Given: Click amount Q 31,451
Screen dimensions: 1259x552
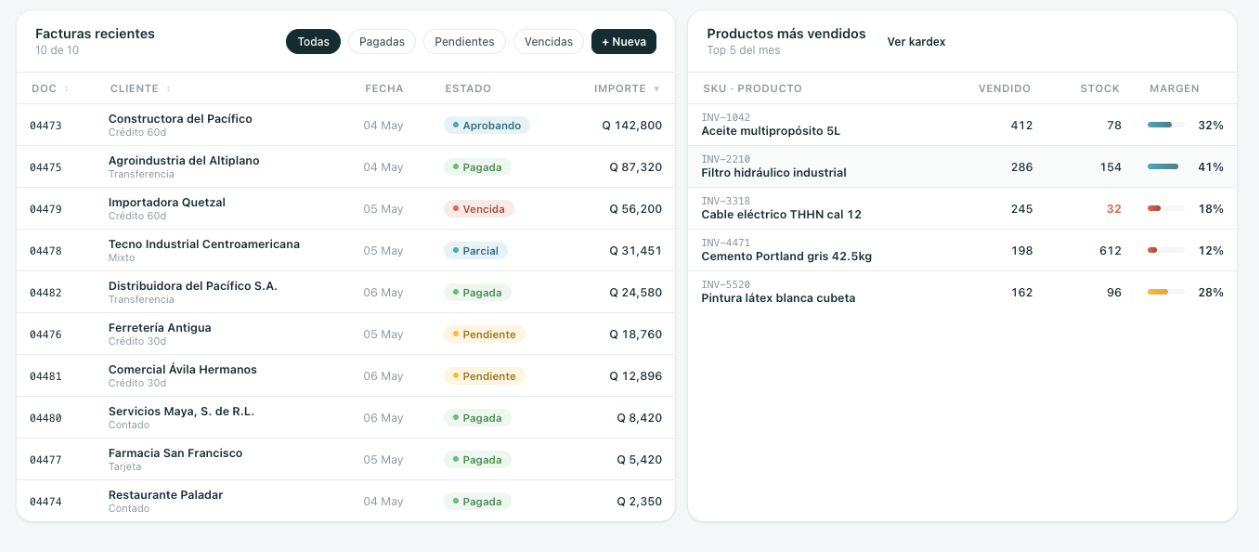Looking at the screenshot, I should point(635,251).
